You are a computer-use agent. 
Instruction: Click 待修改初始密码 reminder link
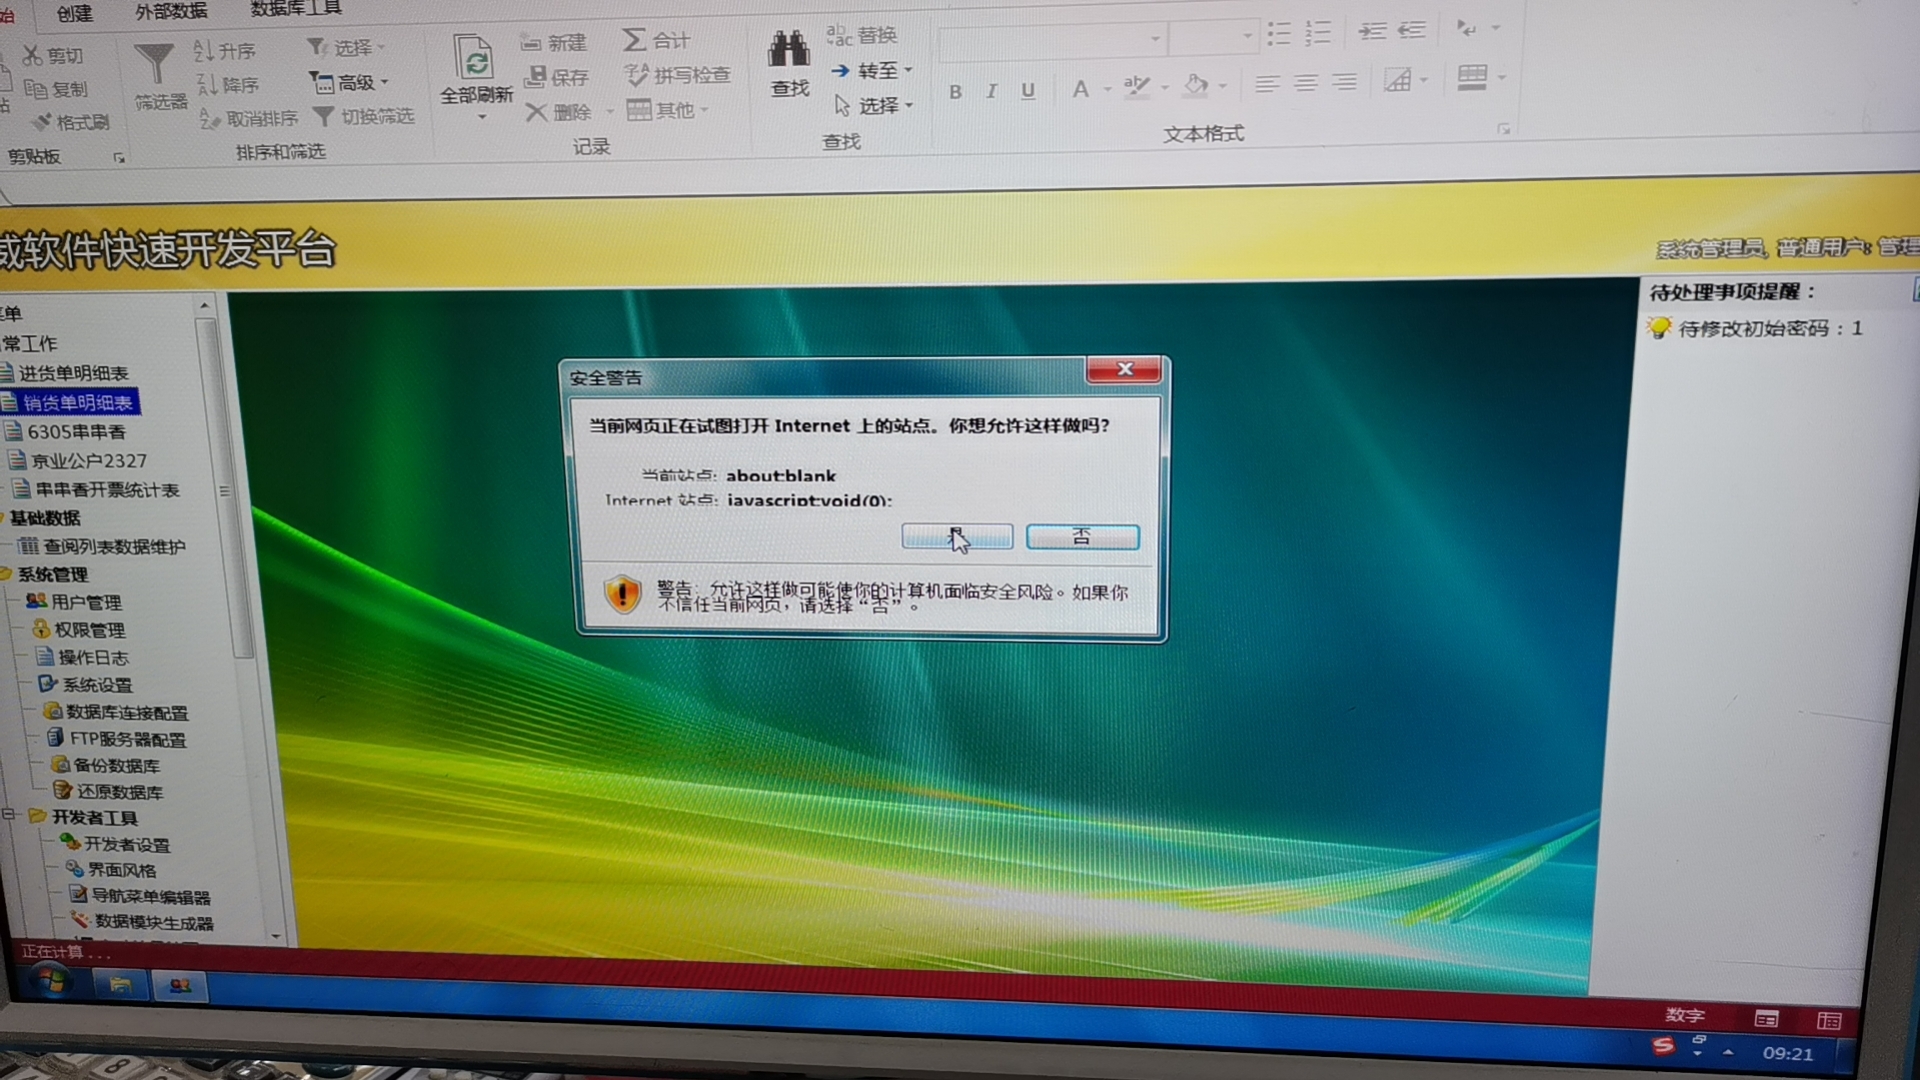point(1769,329)
